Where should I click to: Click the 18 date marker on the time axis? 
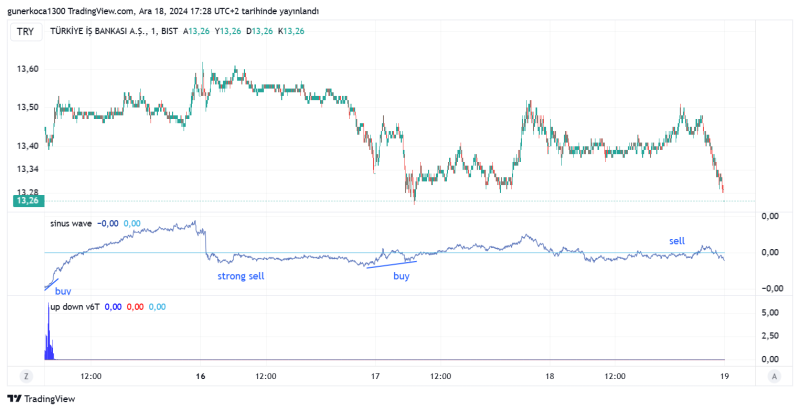(x=549, y=377)
